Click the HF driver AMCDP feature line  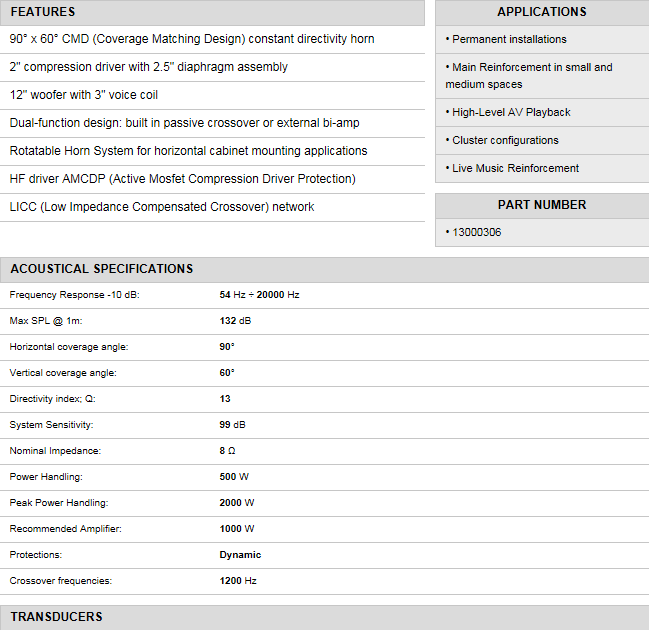182,179
